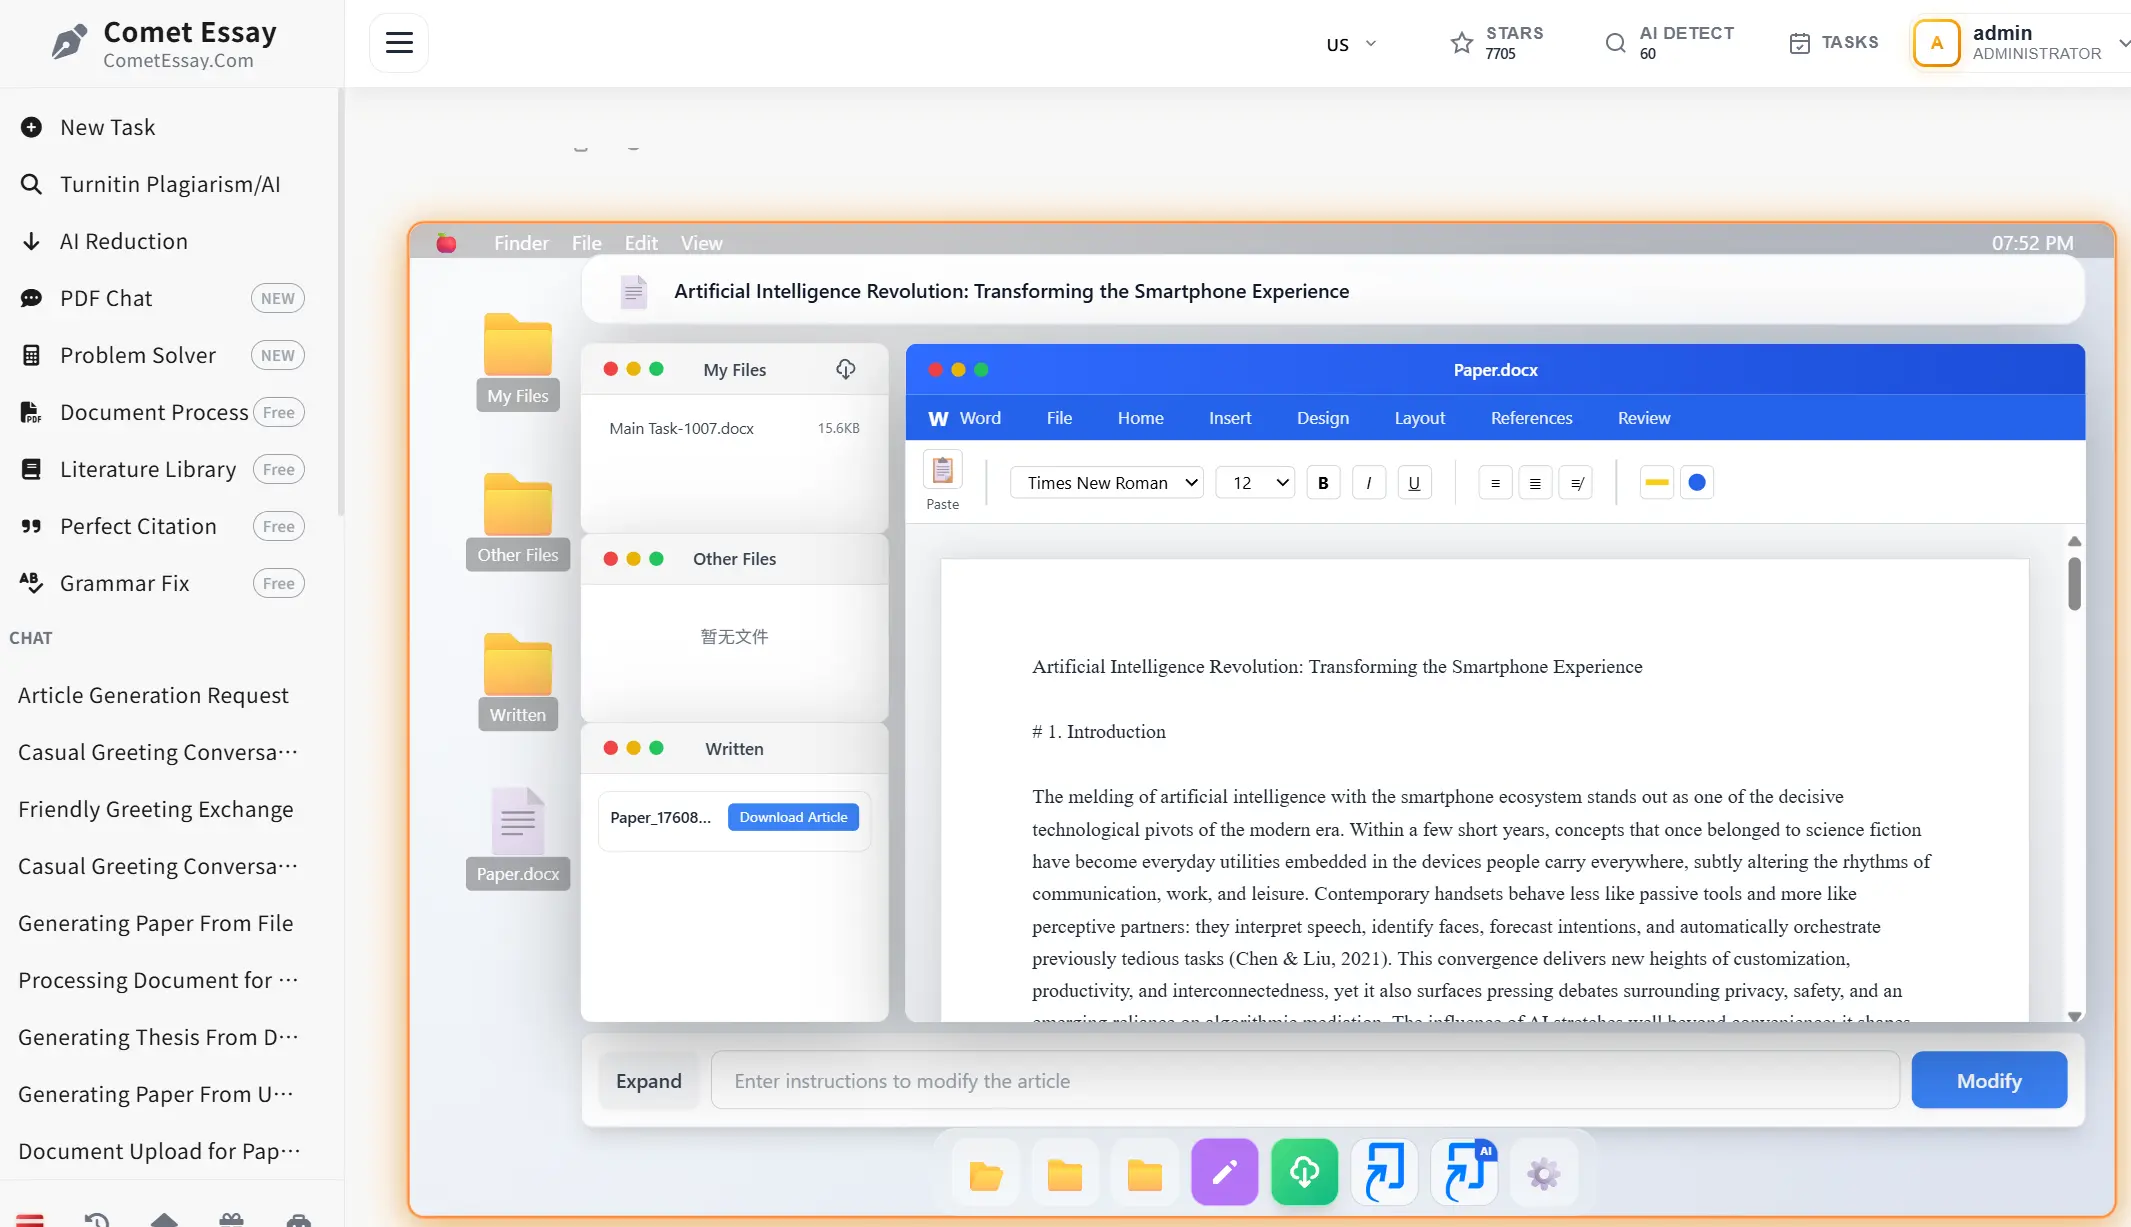Viewport: 2131px width, 1227px height.
Task: Open the File tab in the Word ribbon
Action: coord(1059,418)
